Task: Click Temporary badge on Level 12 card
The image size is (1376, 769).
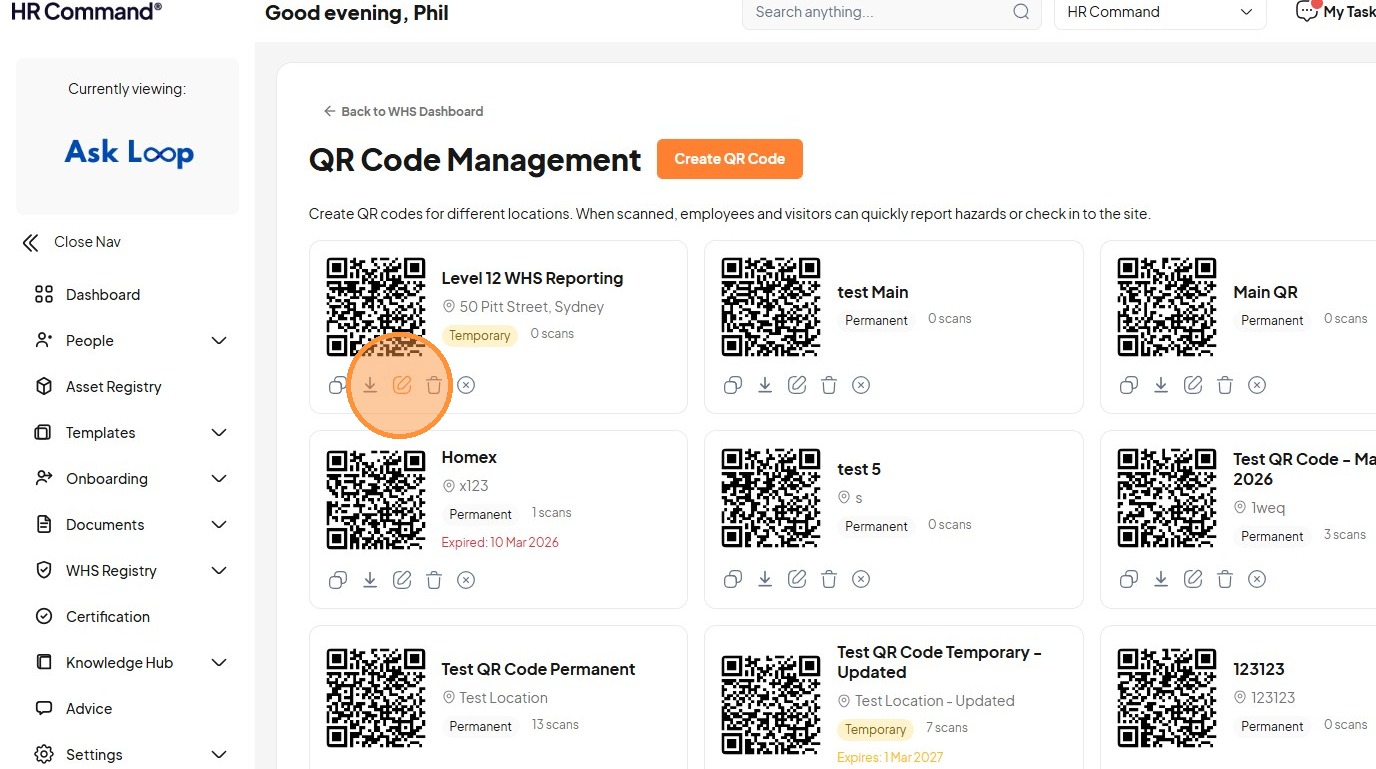Action: pos(479,336)
